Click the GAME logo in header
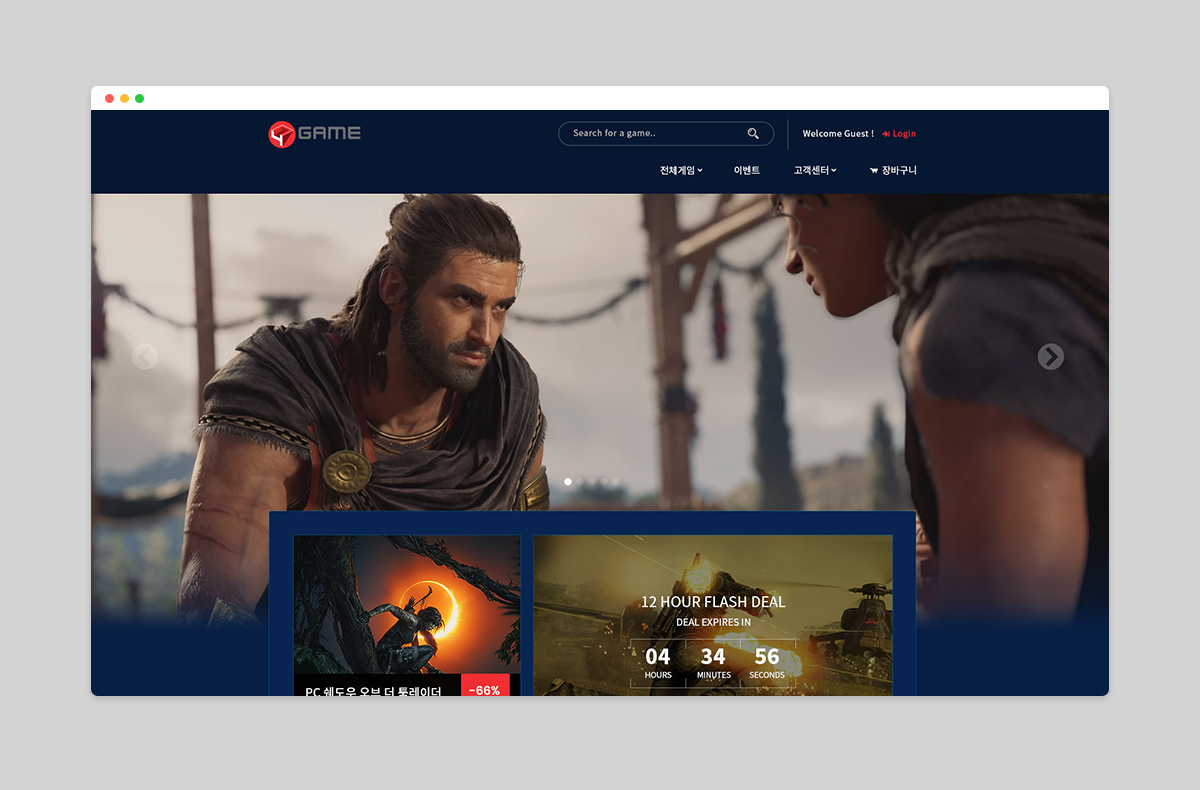 pos(315,133)
